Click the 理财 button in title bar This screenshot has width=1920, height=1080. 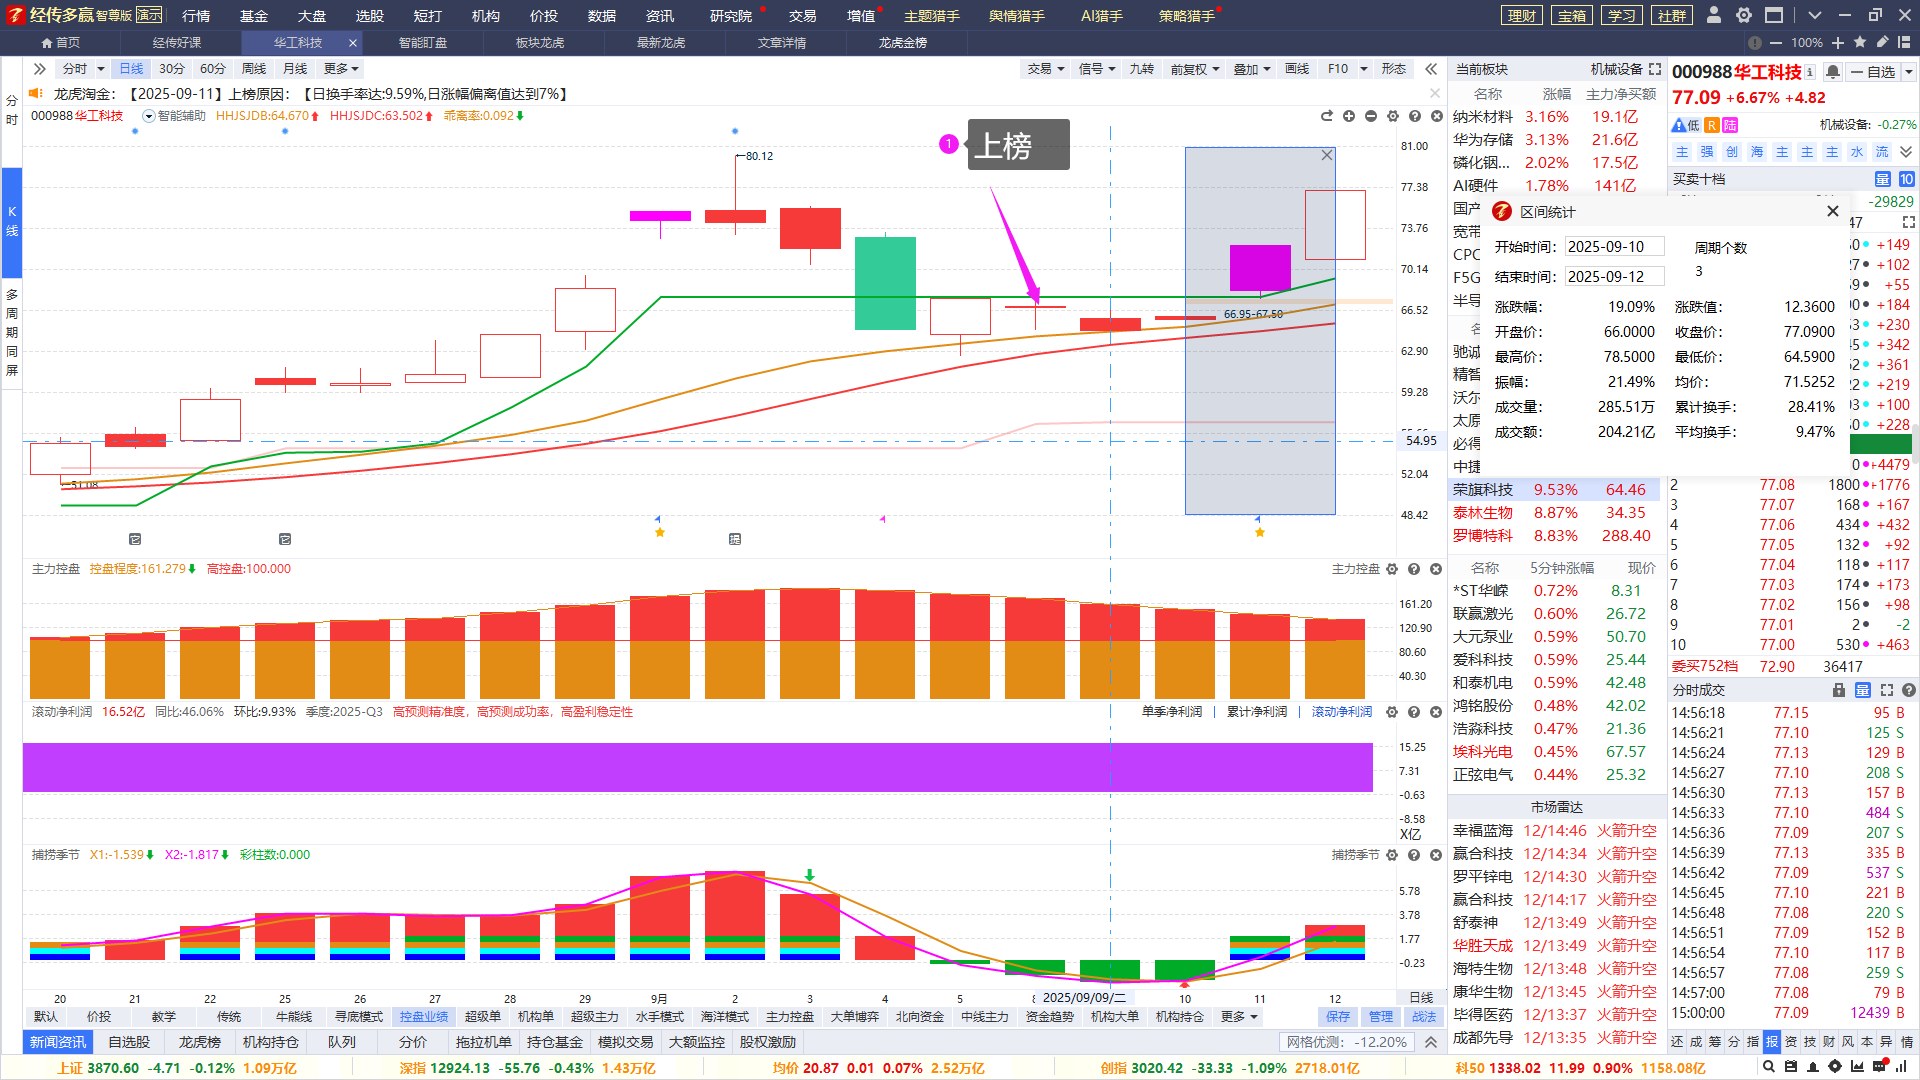click(1522, 16)
